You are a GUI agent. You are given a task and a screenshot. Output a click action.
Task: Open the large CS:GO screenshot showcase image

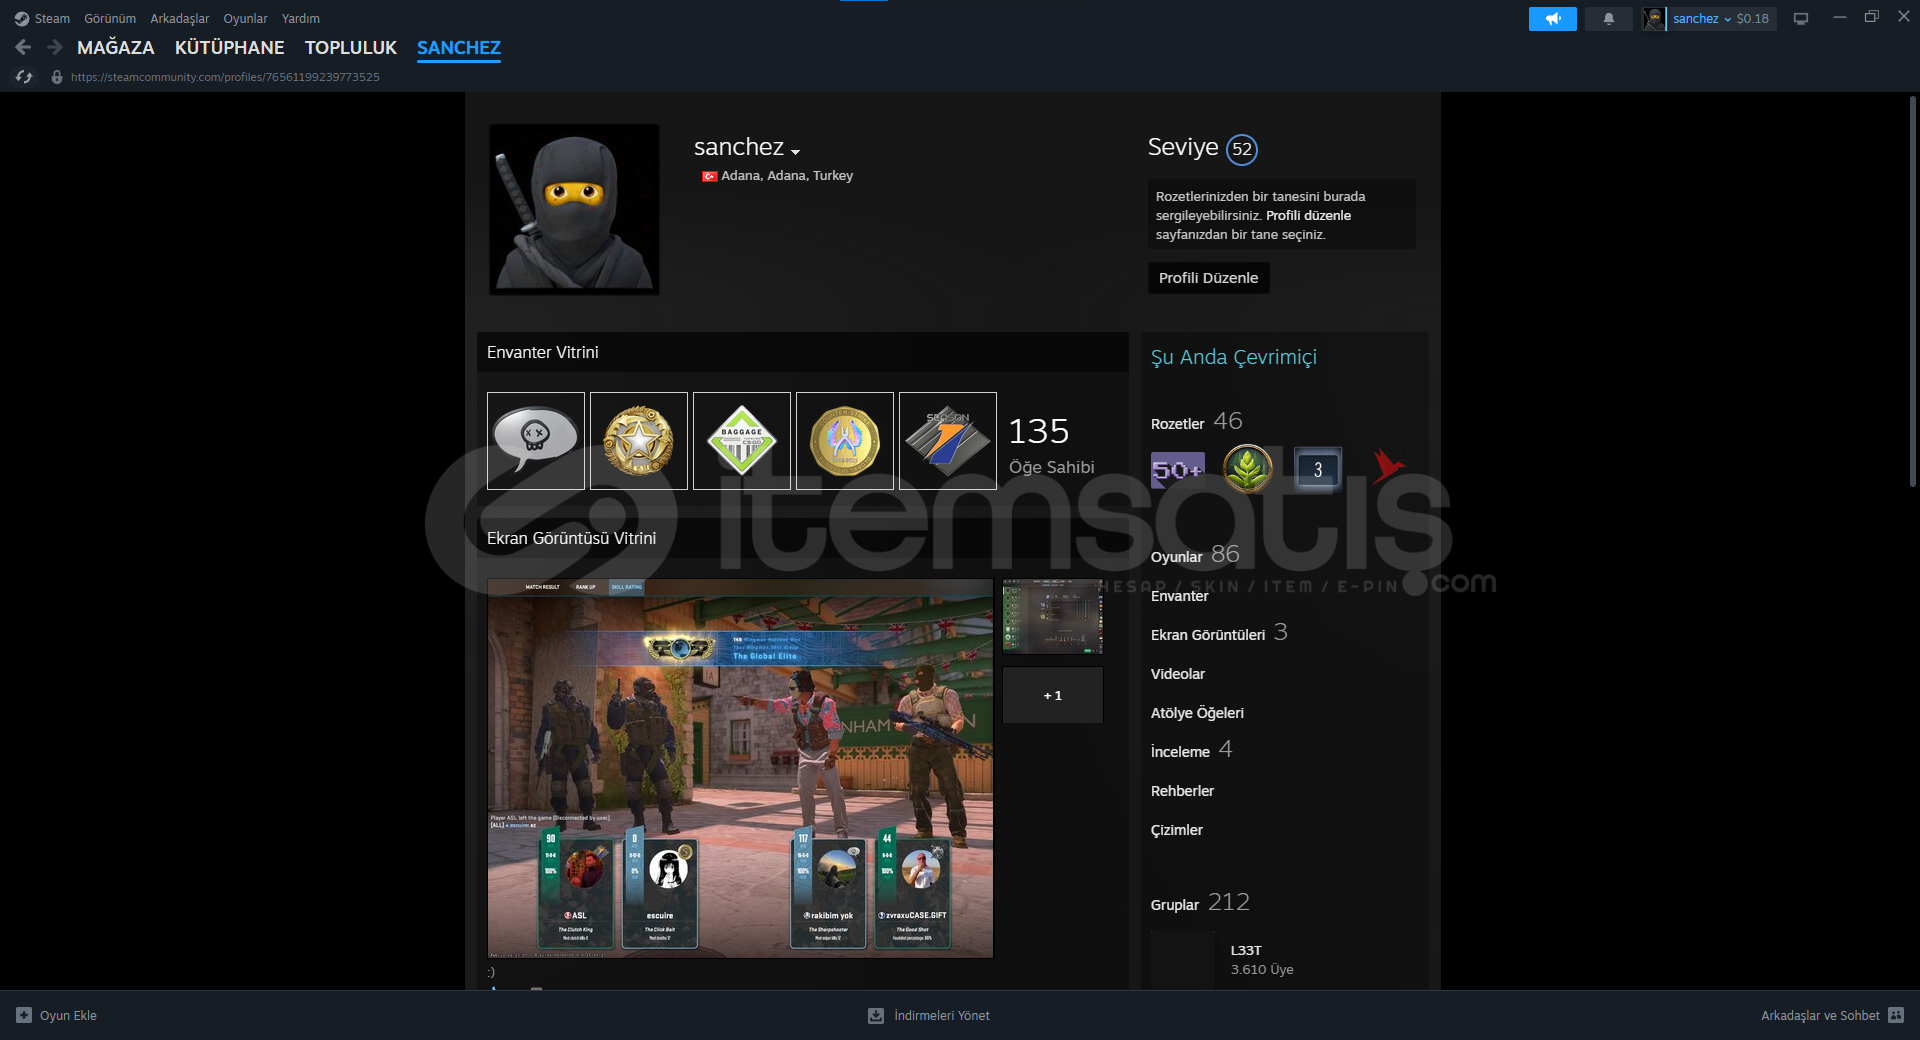[x=740, y=768]
